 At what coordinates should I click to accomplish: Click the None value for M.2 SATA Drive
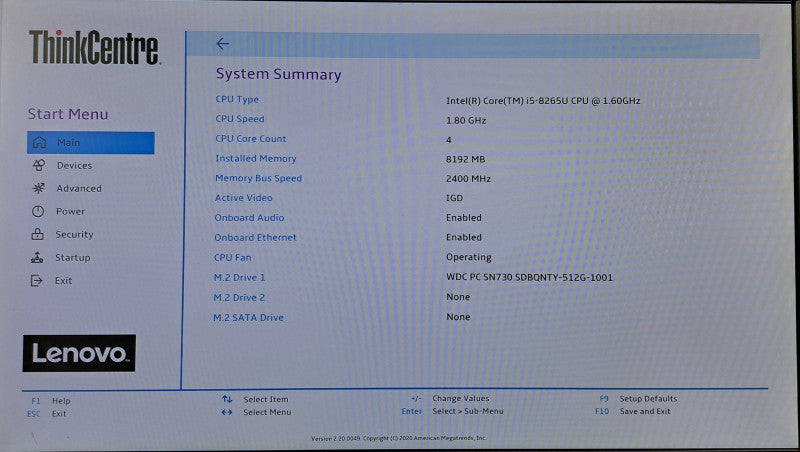pyautogui.click(x=458, y=317)
